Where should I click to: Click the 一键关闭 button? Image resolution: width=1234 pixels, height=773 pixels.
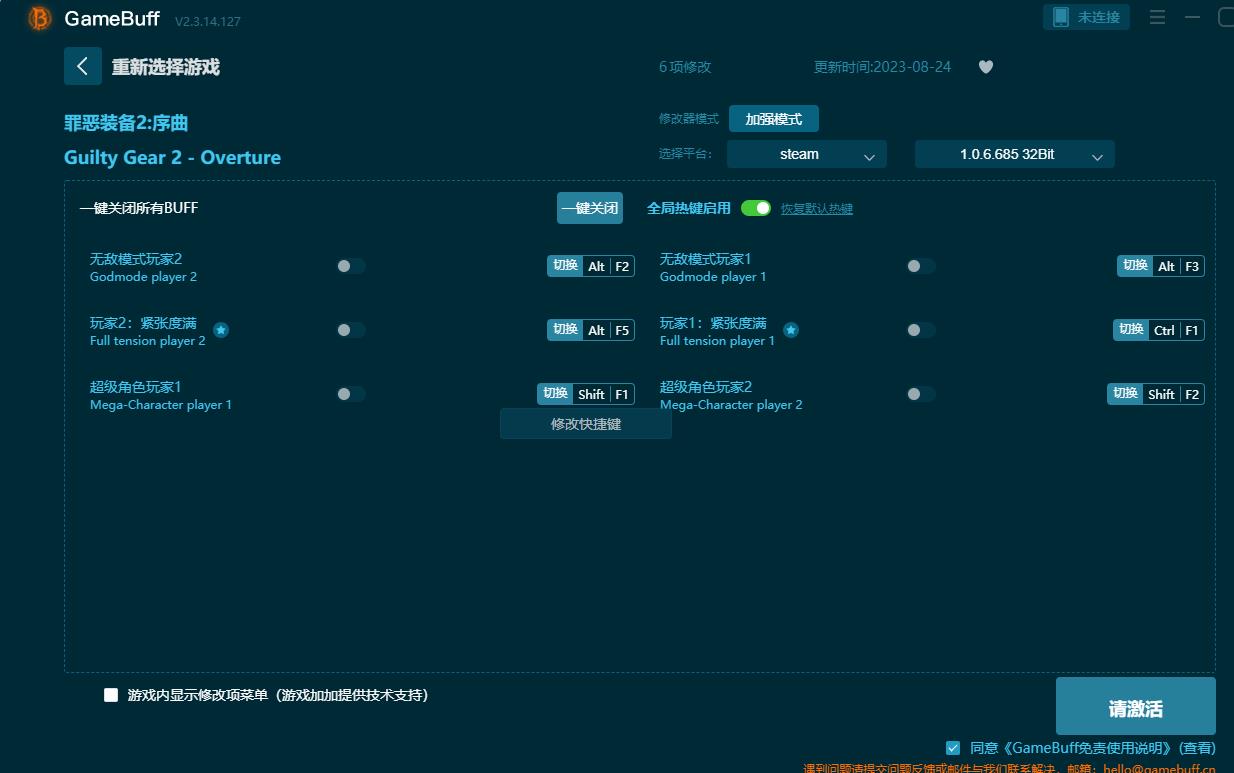click(x=590, y=208)
